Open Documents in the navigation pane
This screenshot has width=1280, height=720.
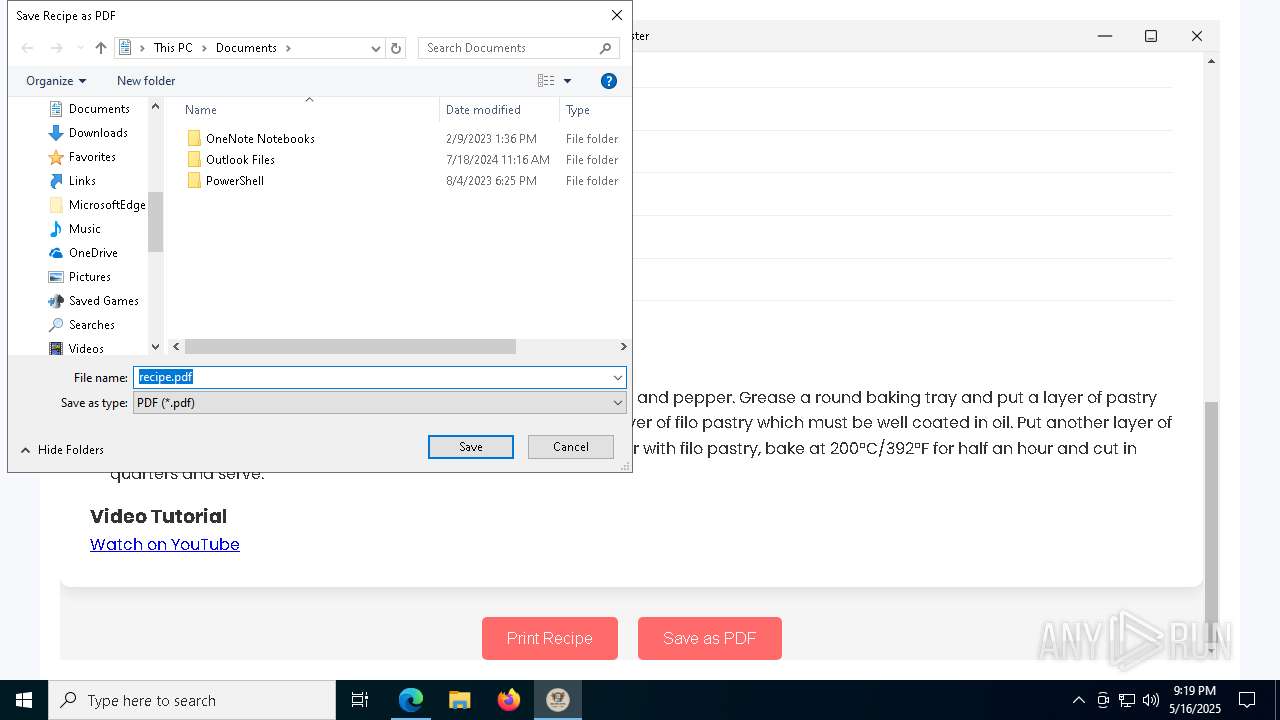[x=99, y=109]
